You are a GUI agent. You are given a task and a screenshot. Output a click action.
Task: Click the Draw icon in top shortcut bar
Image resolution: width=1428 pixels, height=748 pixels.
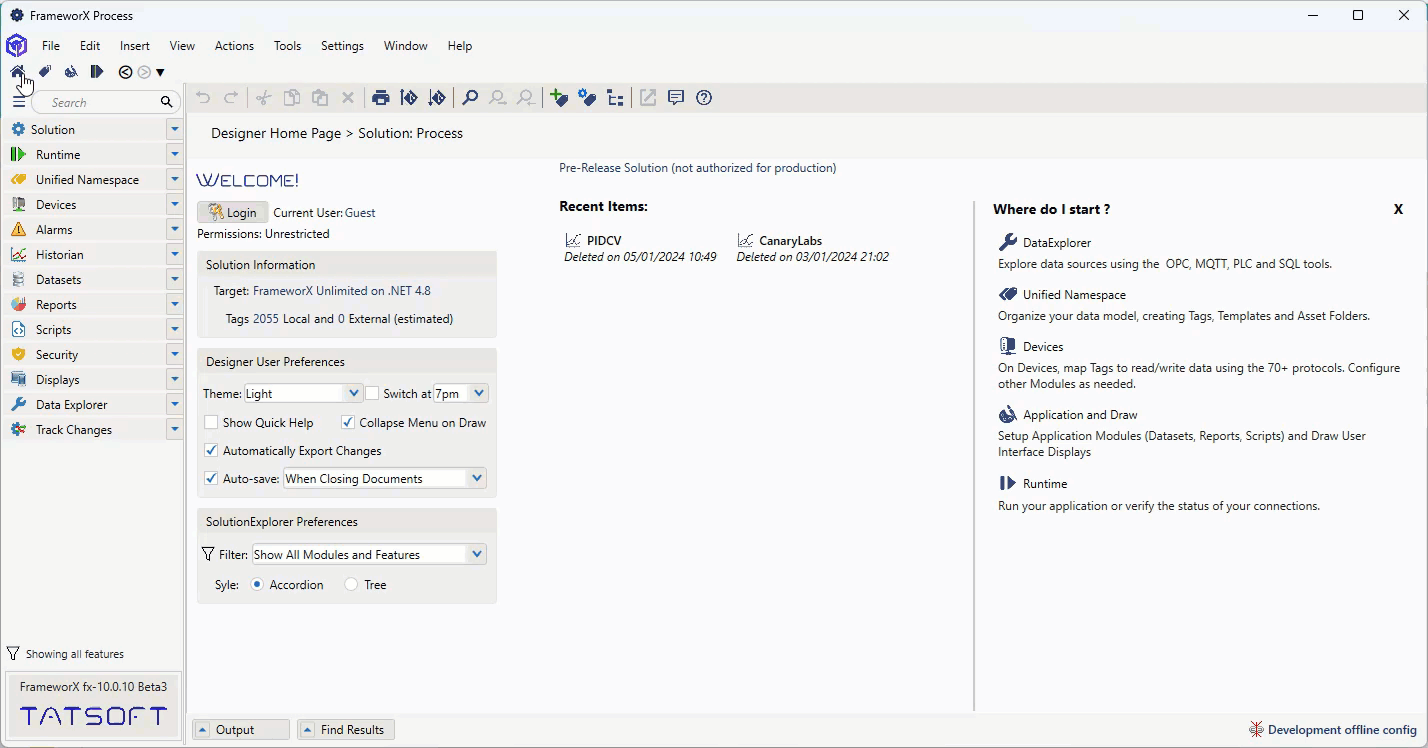click(x=71, y=72)
